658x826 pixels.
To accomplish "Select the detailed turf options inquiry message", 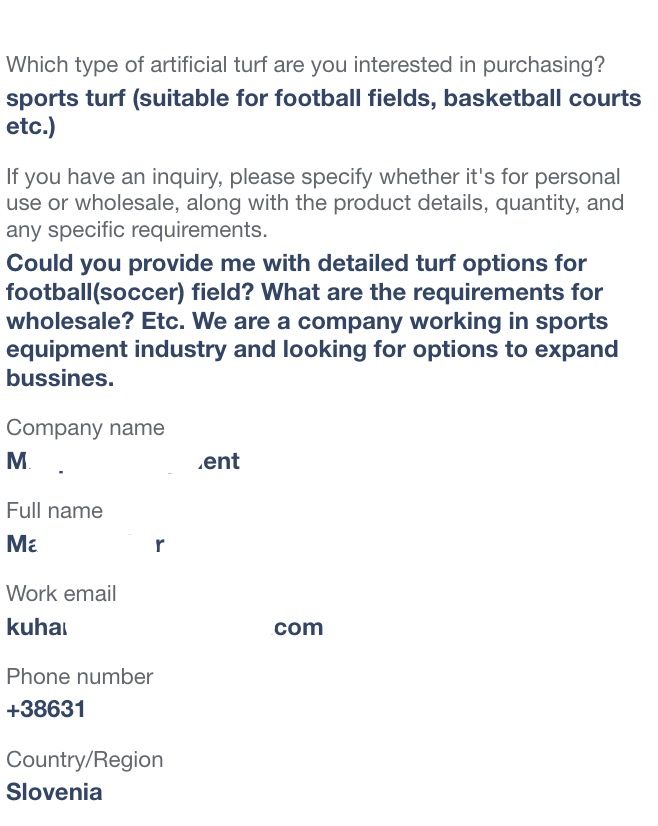I will [x=312, y=320].
